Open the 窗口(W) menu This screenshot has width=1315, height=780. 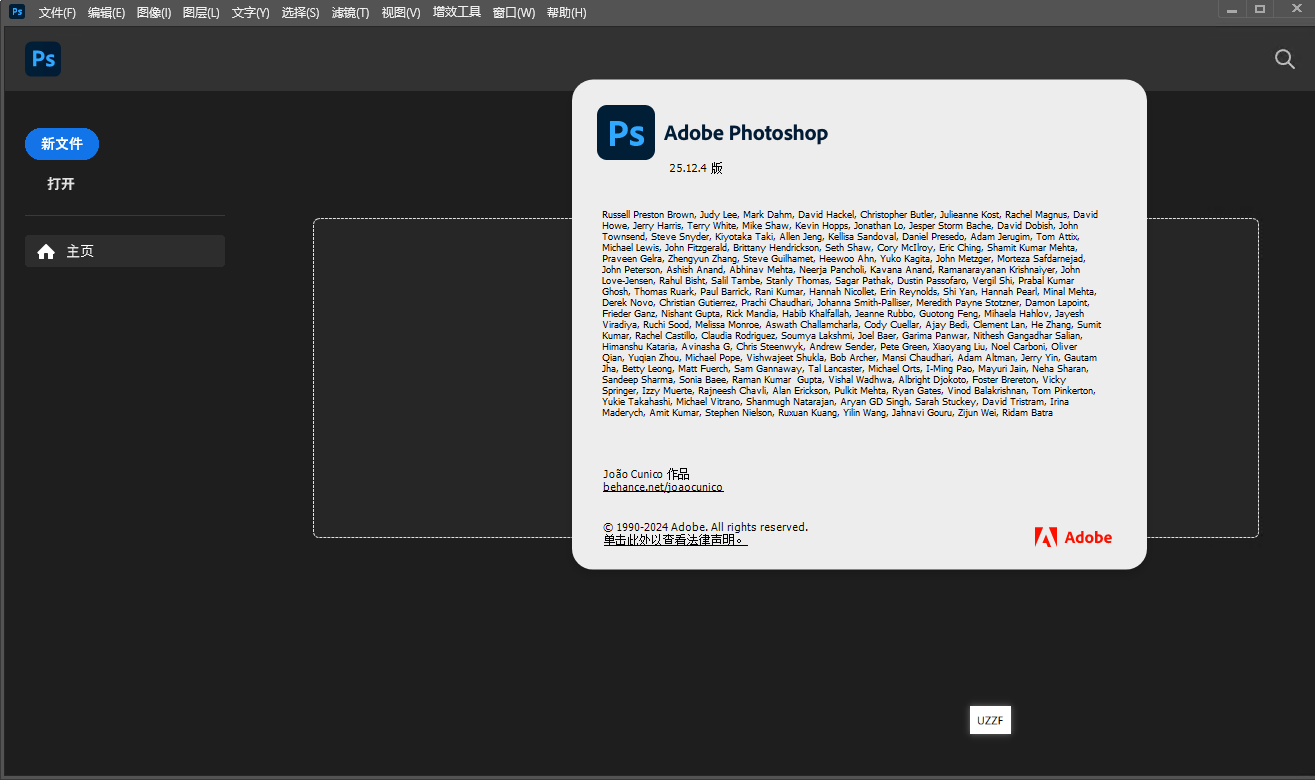[x=514, y=13]
